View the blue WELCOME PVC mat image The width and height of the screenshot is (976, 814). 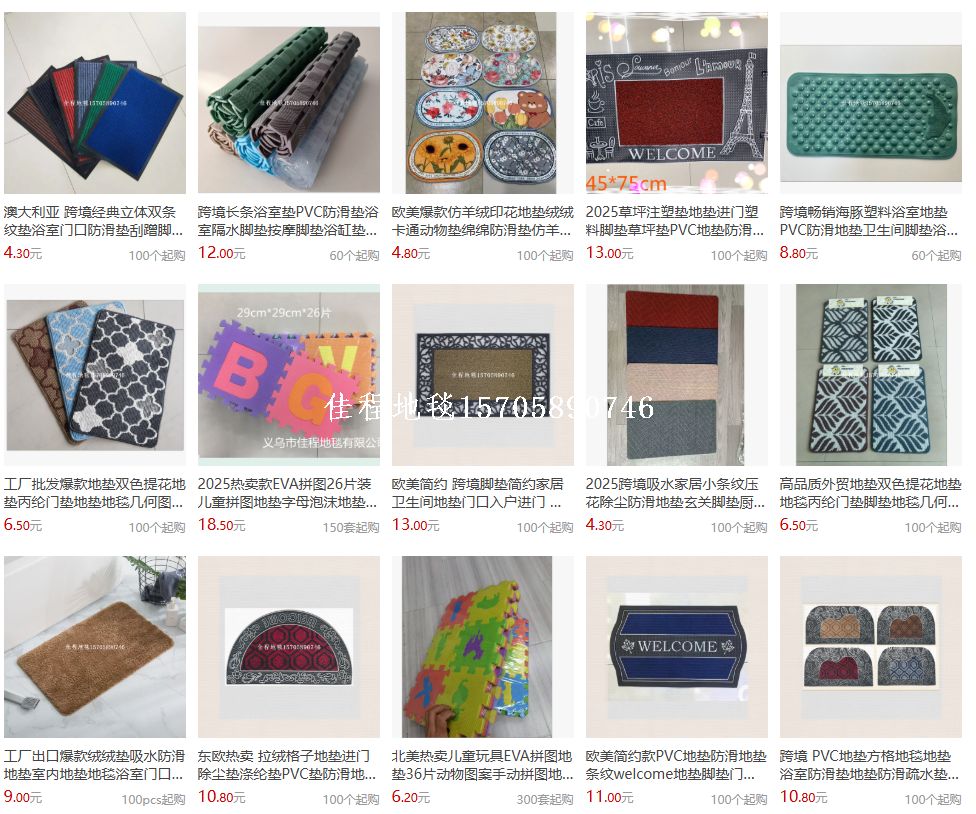coord(677,647)
